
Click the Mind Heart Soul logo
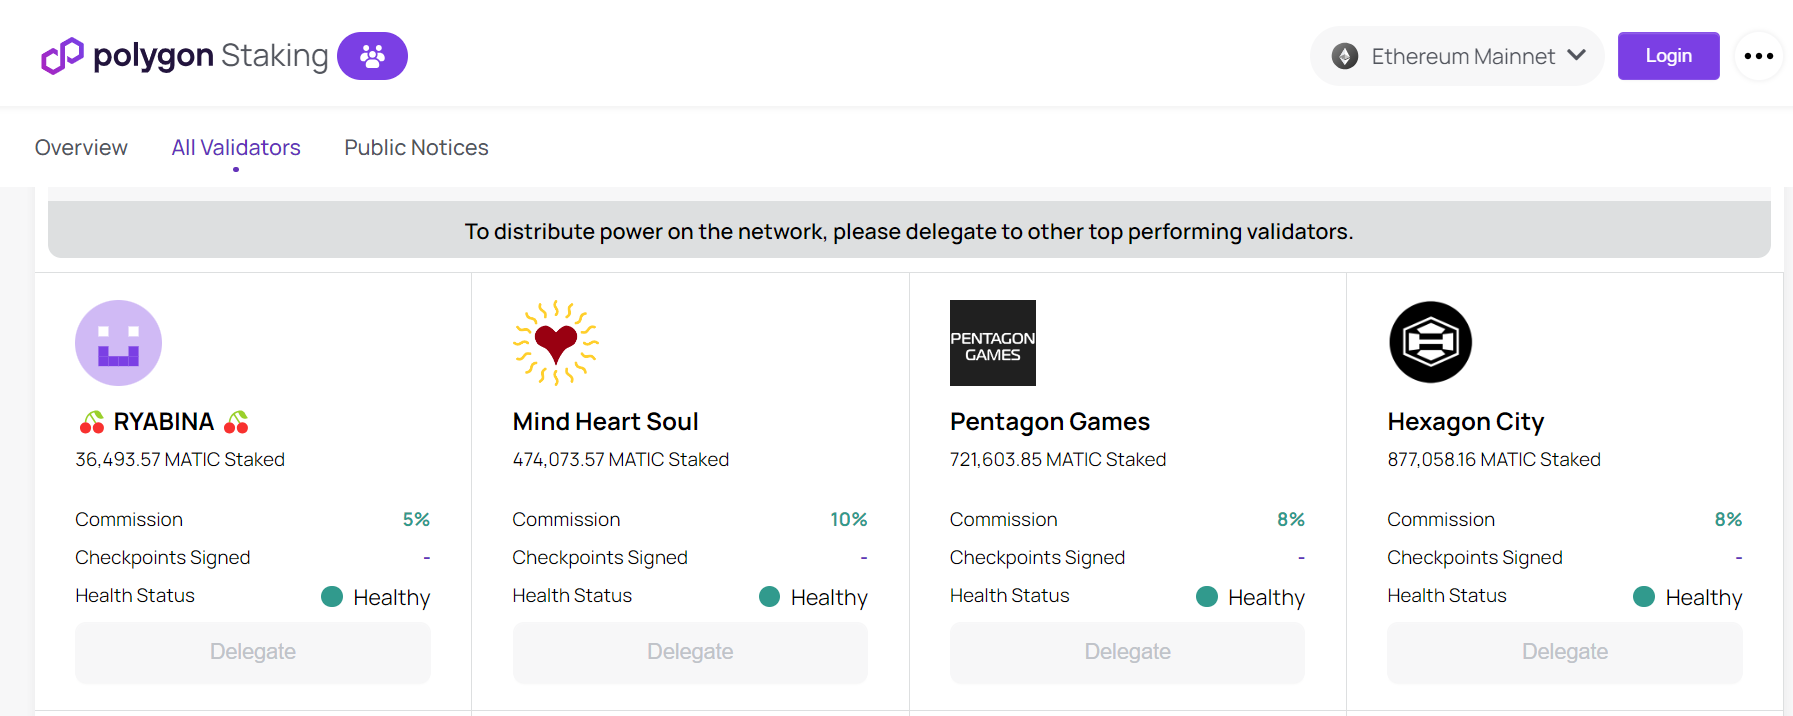point(556,343)
